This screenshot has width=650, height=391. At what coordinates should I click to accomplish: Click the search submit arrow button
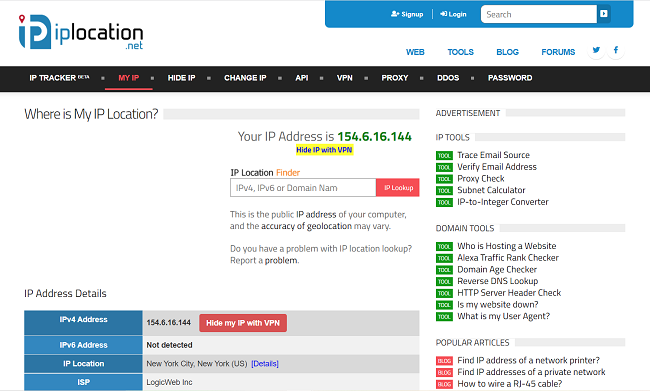pyautogui.click(x=604, y=14)
